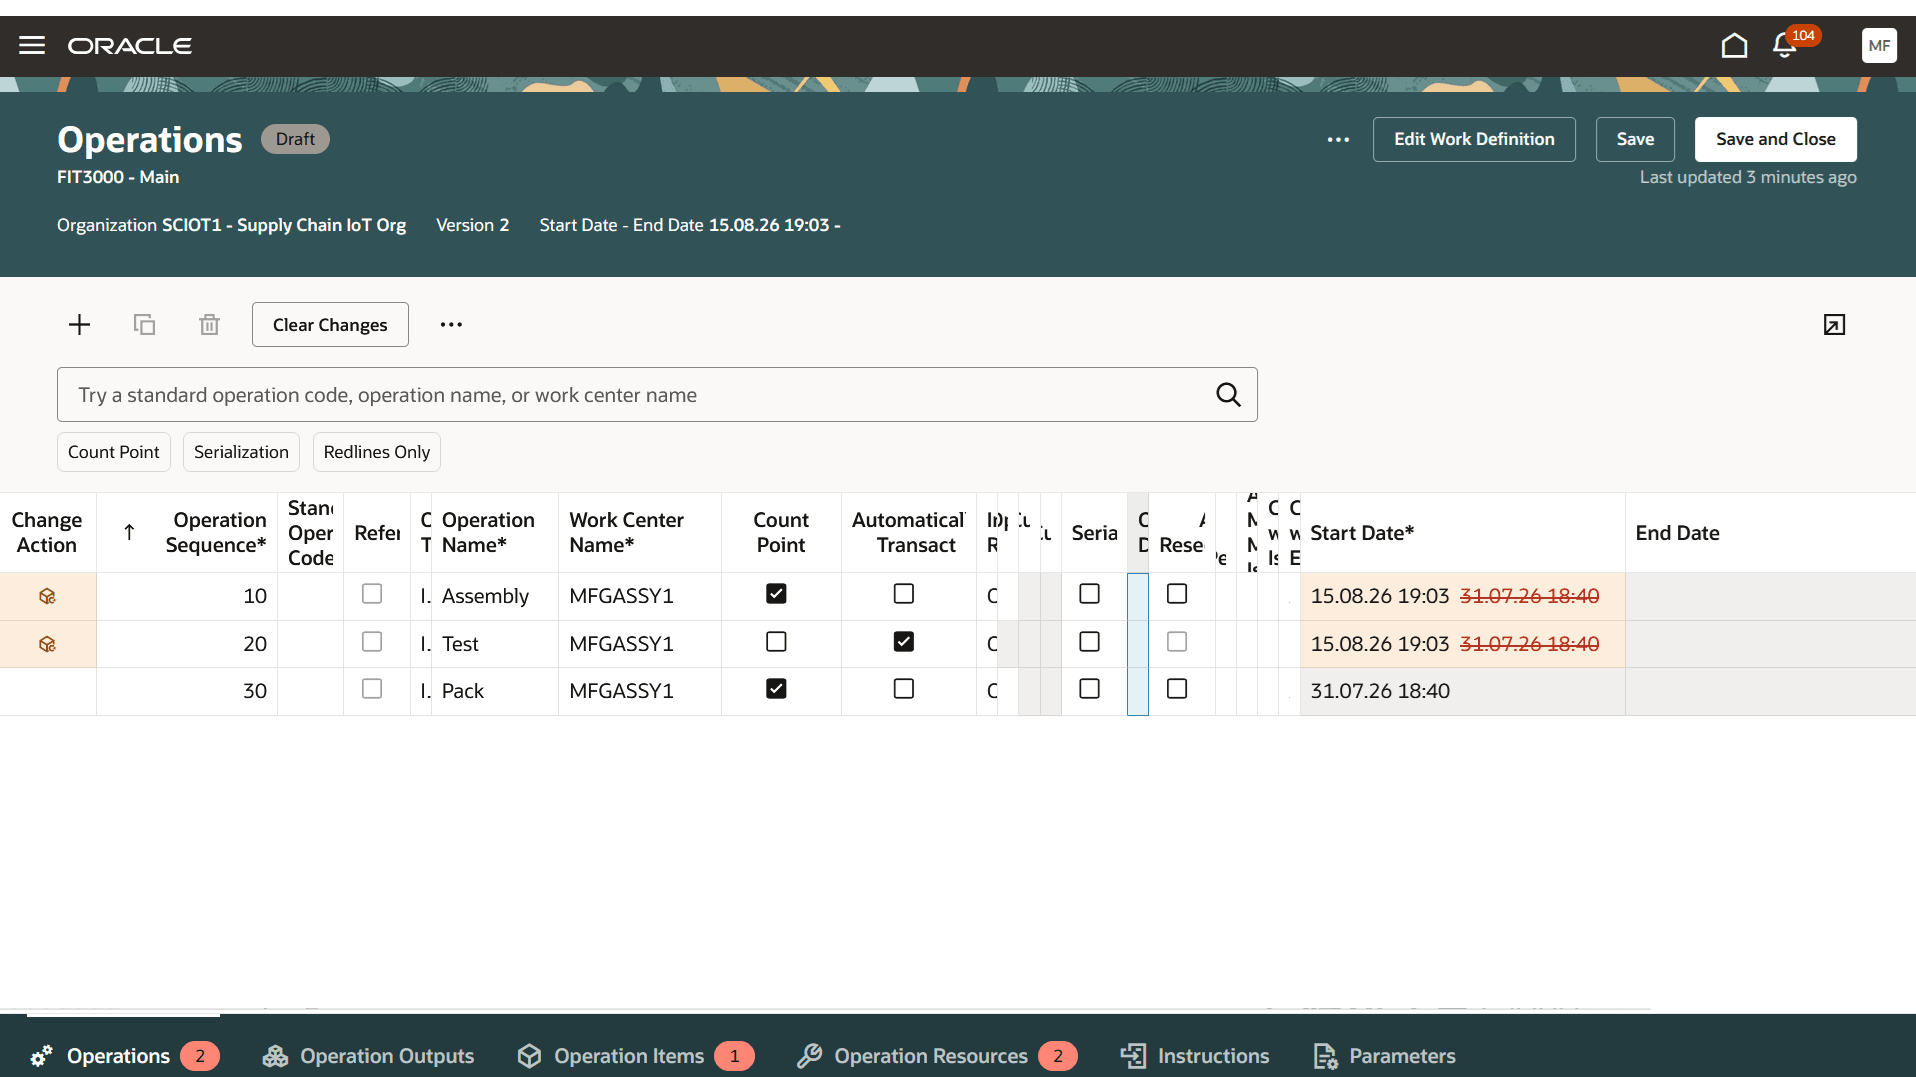Apply the Redlines Only filter chip

[377, 452]
